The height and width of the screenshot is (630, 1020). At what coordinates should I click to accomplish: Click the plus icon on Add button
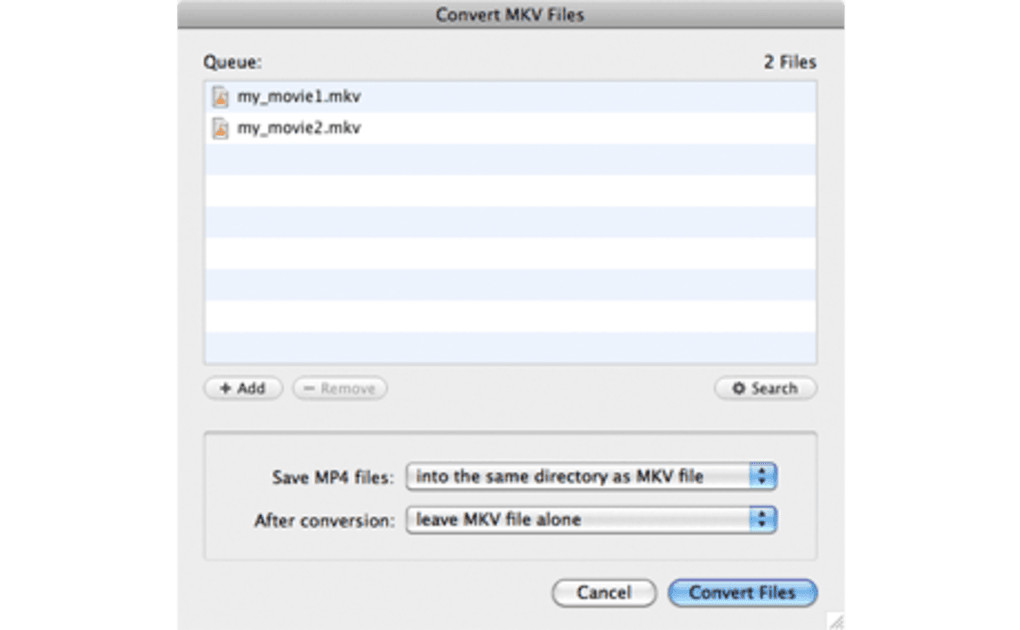pos(225,388)
